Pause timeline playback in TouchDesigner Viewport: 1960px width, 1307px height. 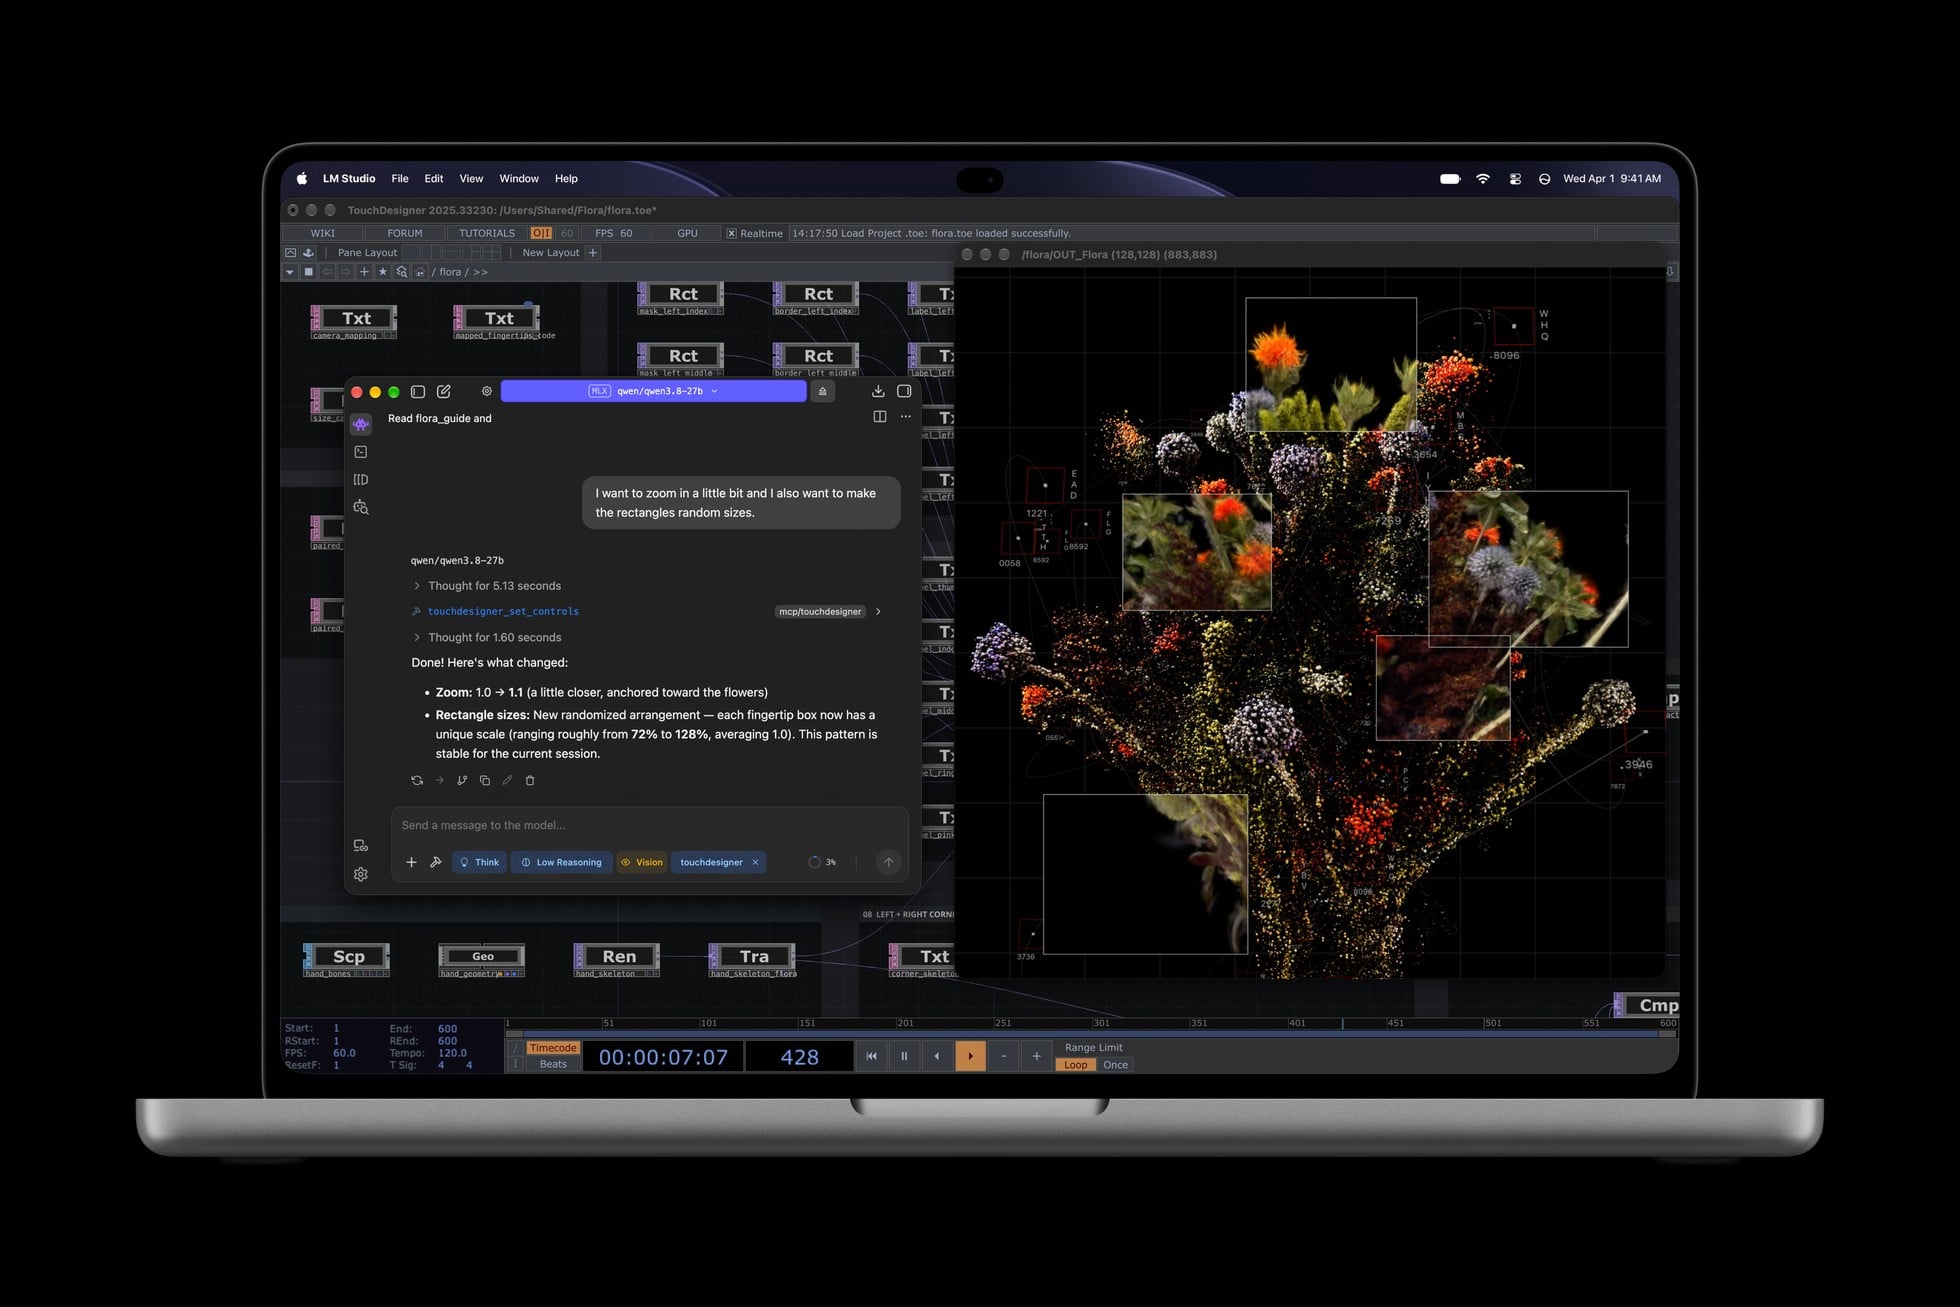(904, 1056)
